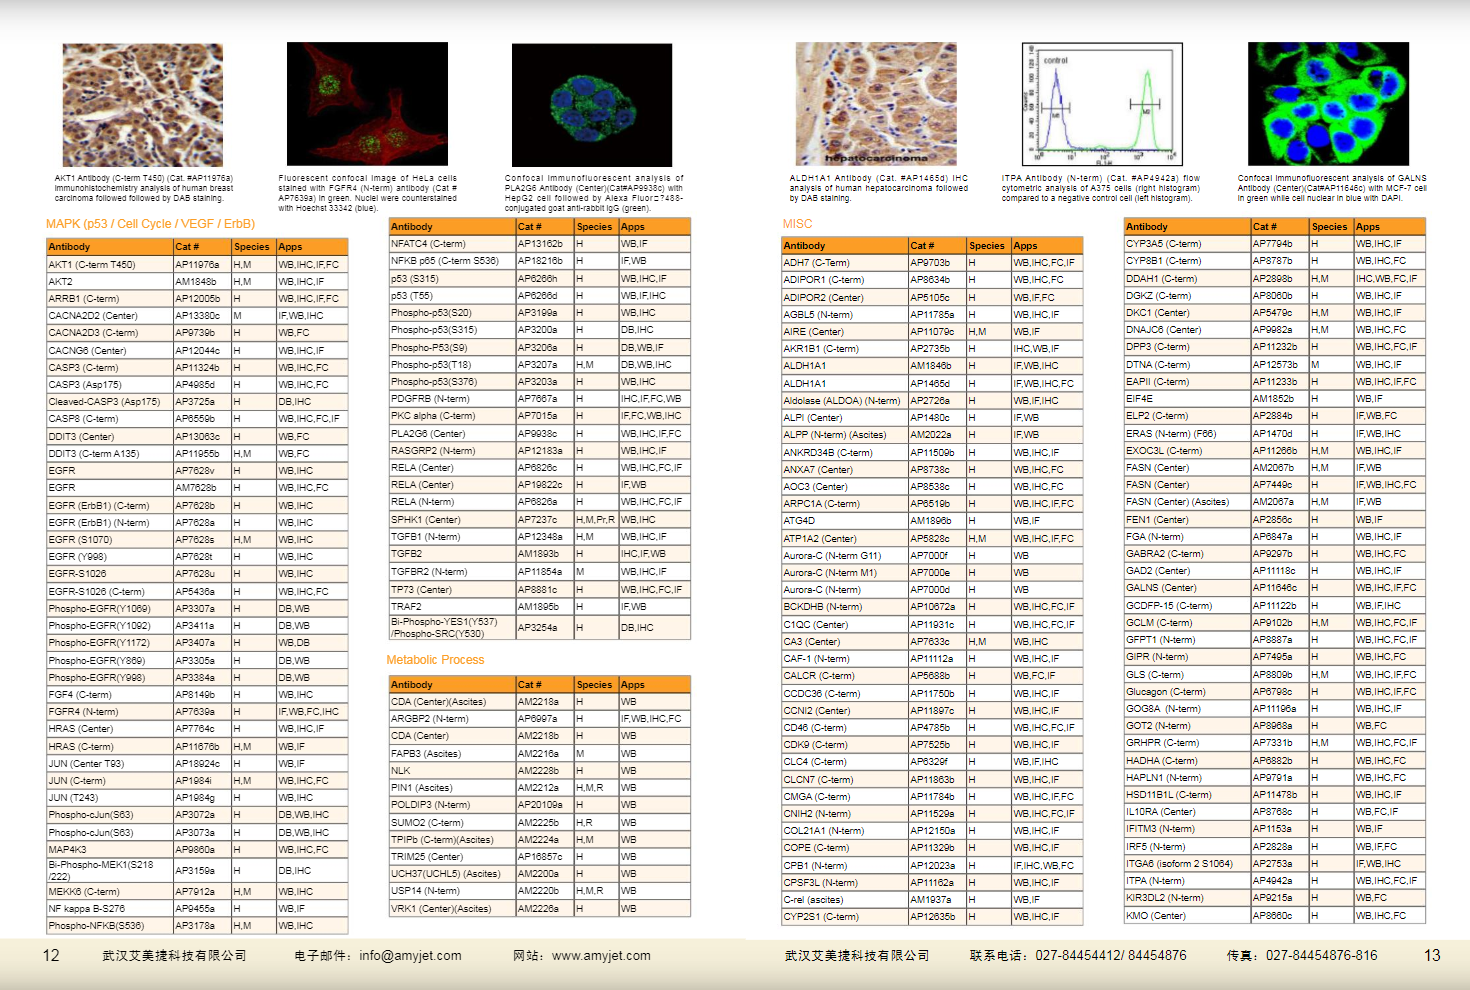Image resolution: width=1470 pixels, height=990 pixels.
Task: Click the PLA2G6 HepG2 confocal image
Action: click(x=591, y=105)
